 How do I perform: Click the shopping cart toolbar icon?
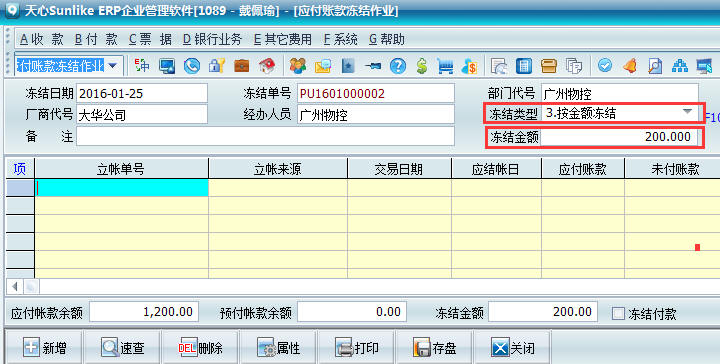point(445,66)
